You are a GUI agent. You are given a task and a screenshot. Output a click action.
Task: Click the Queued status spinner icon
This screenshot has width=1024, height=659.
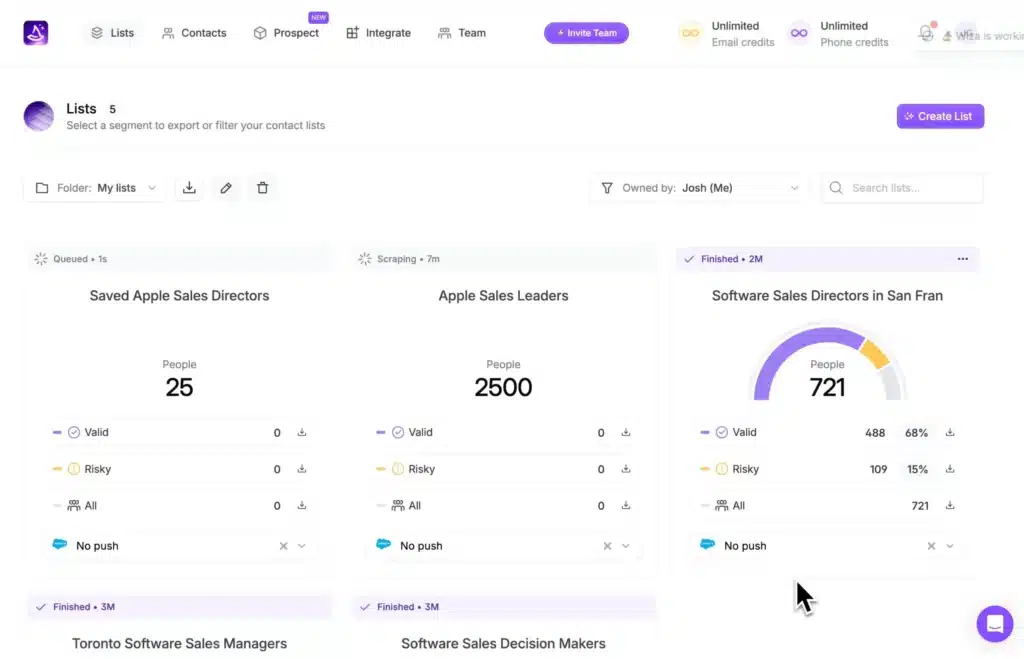tap(41, 259)
